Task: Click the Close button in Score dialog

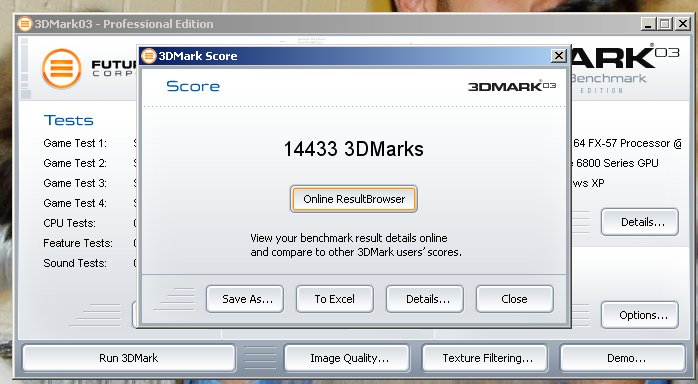Action: click(515, 299)
